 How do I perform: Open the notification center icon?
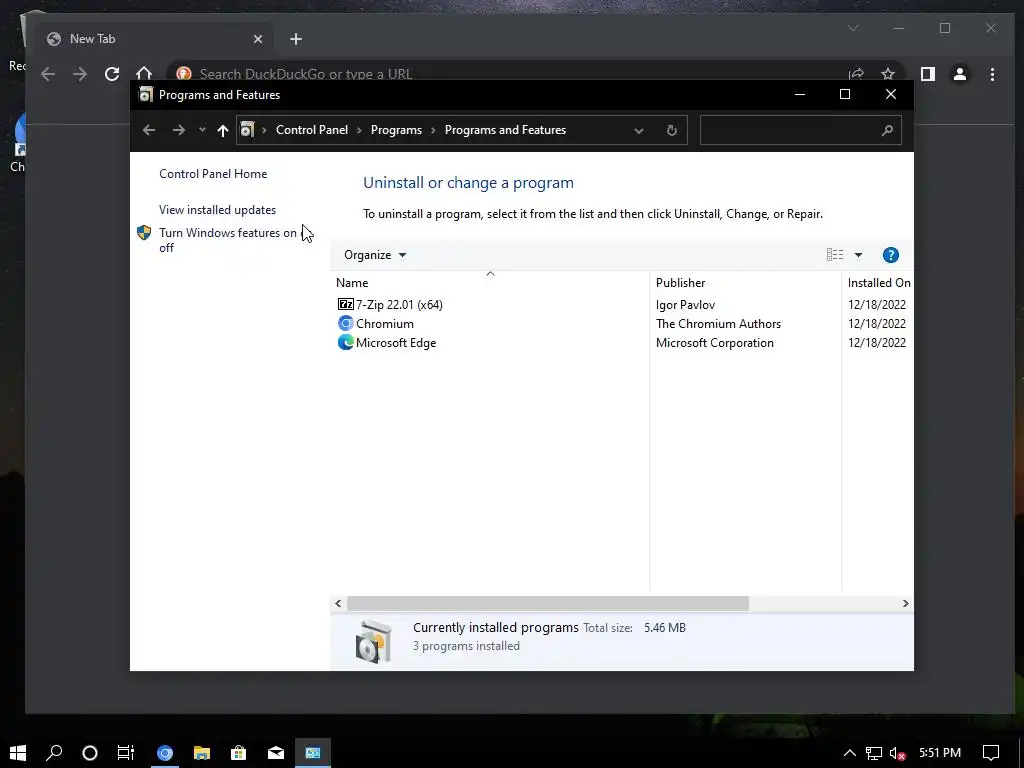click(991, 753)
